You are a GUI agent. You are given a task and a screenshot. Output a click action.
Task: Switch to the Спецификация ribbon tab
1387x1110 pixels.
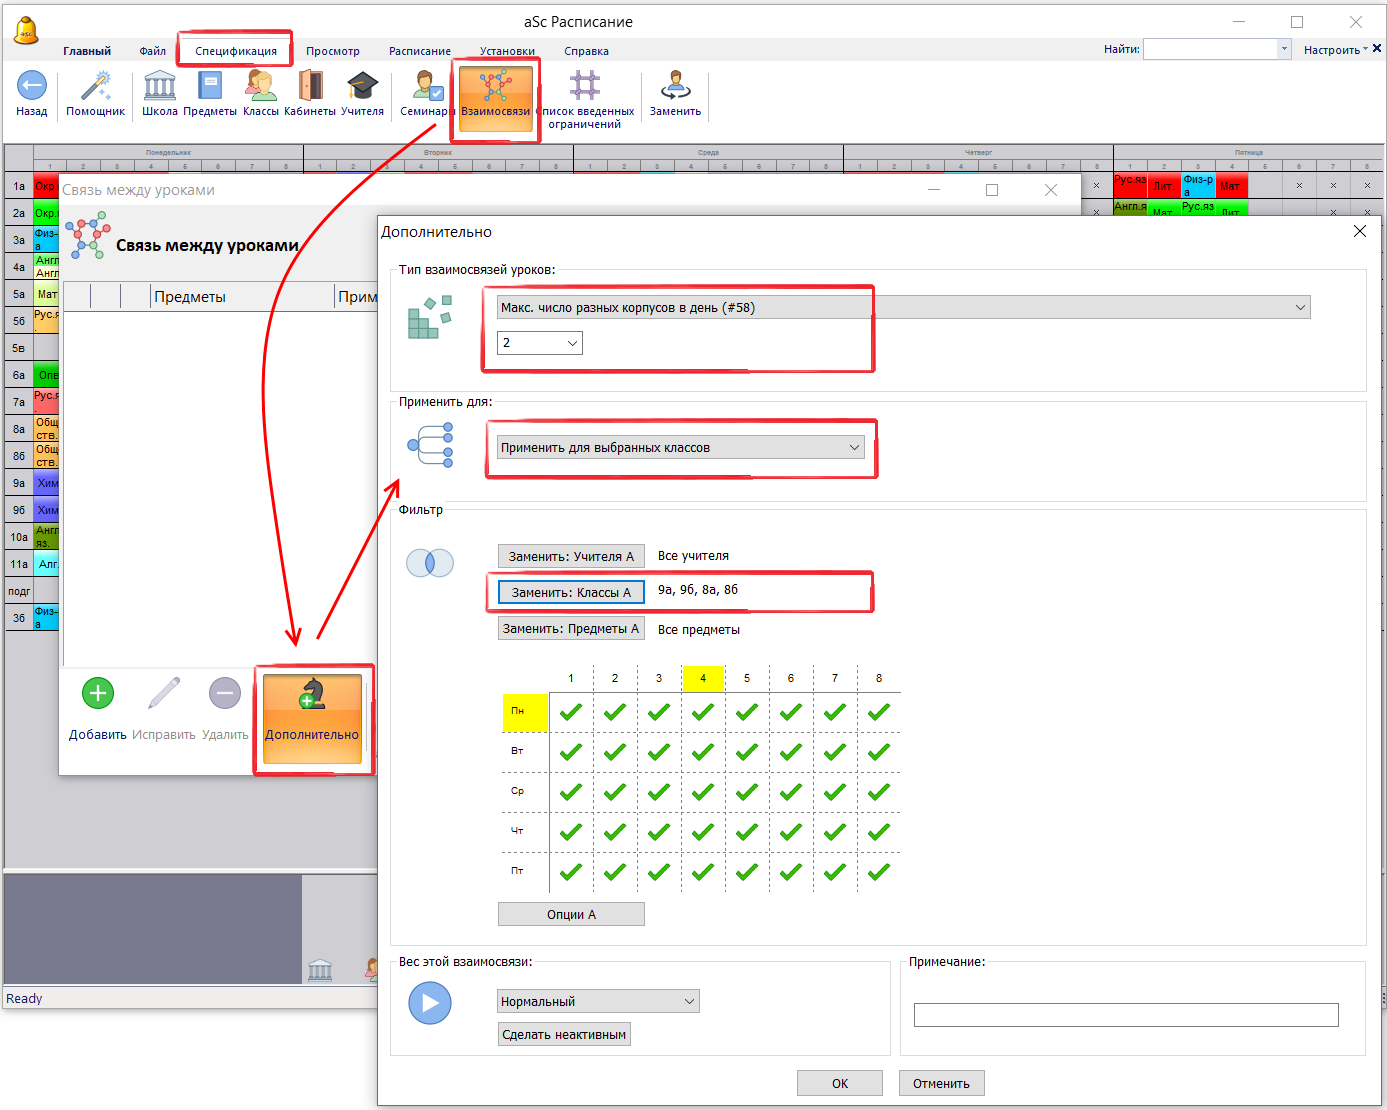[x=236, y=51]
